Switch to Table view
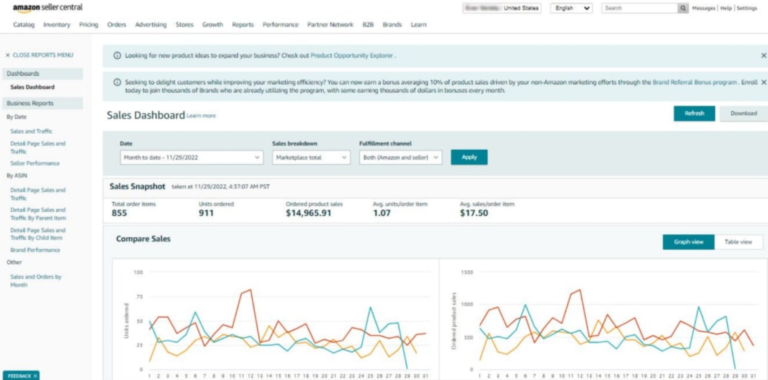Viewport: 768px width, 380px height. (738, 242)
